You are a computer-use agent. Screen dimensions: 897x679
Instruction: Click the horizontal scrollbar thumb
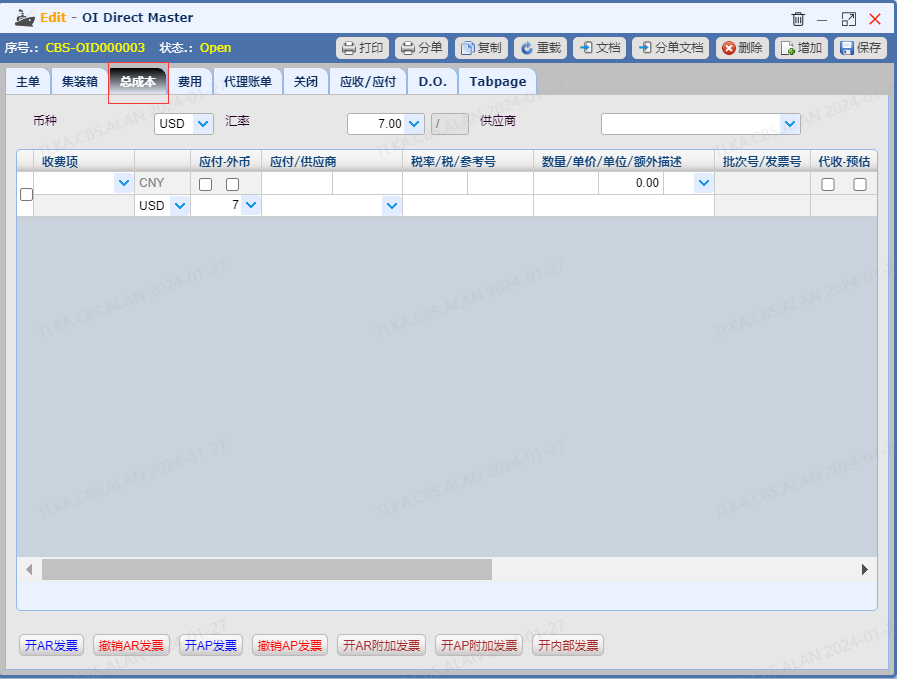pos(267,569)
